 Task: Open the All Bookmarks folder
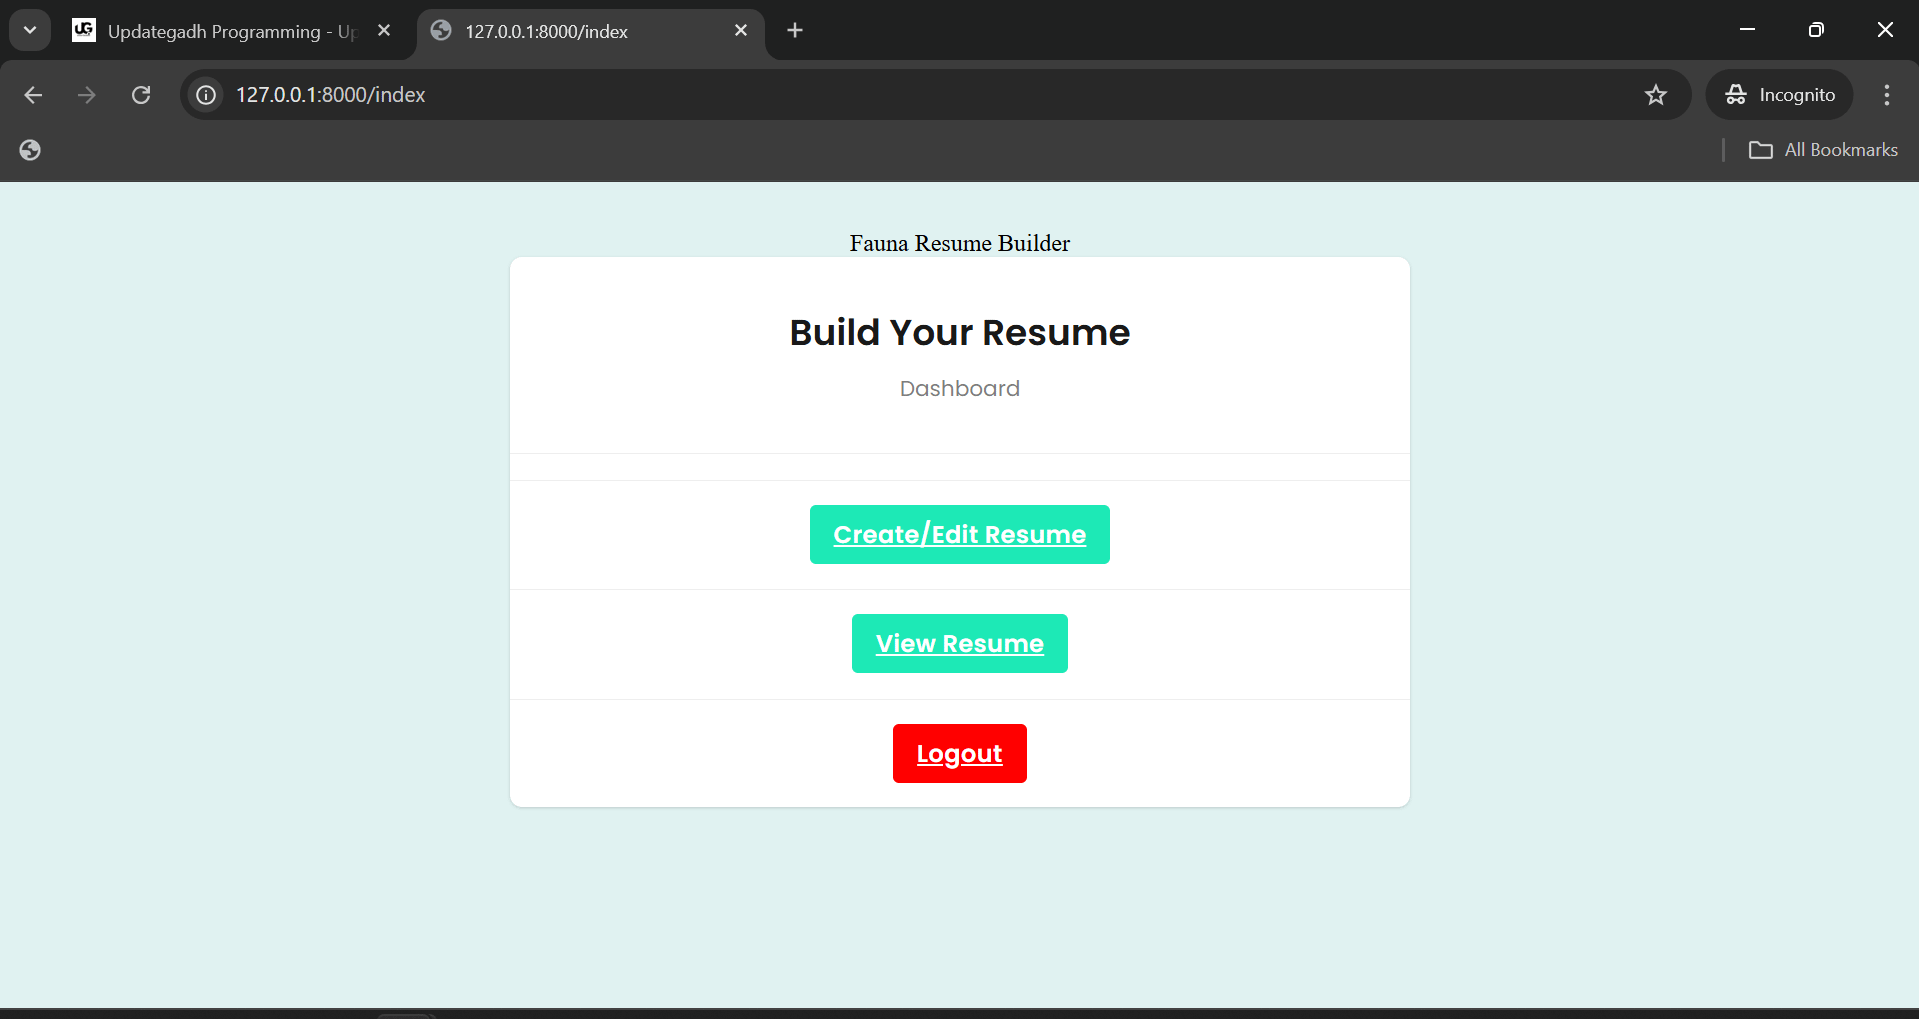click(x=1823, y=150)
